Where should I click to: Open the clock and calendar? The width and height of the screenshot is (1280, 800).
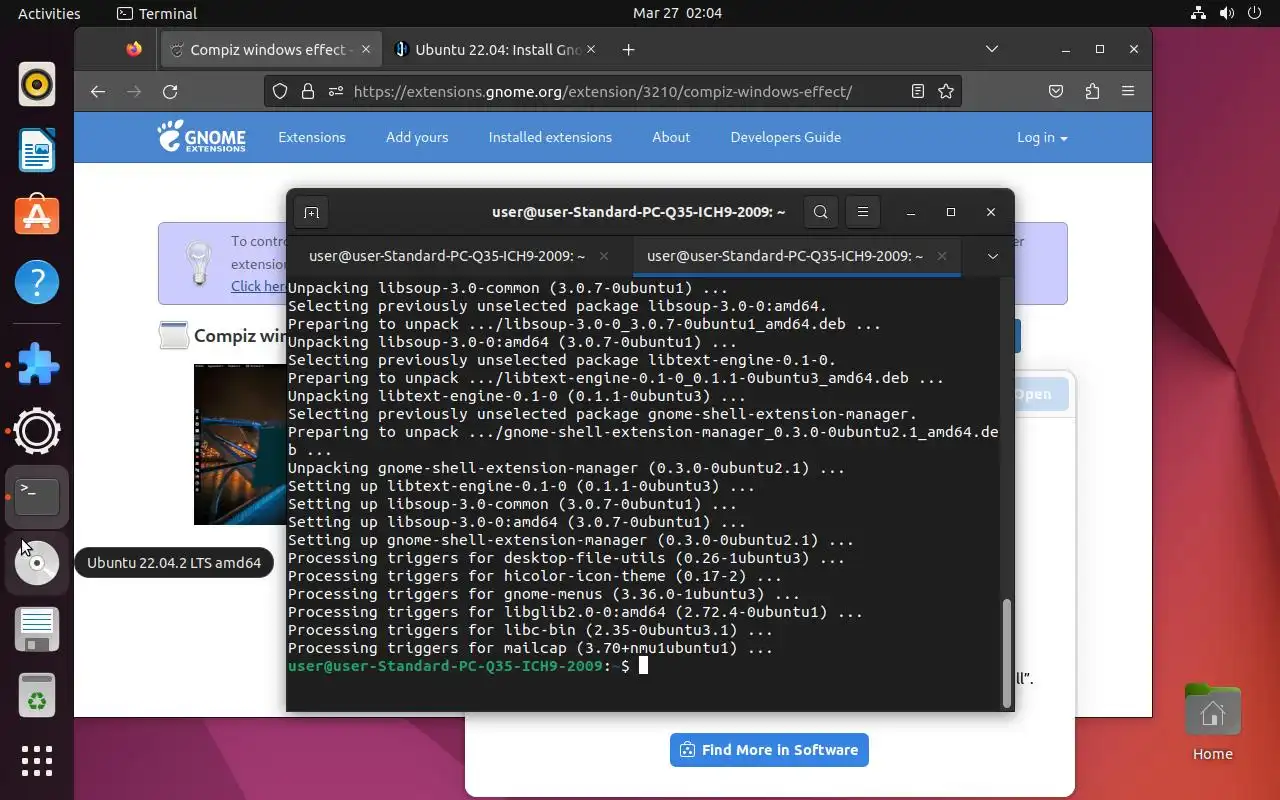[x=677, y=13]
